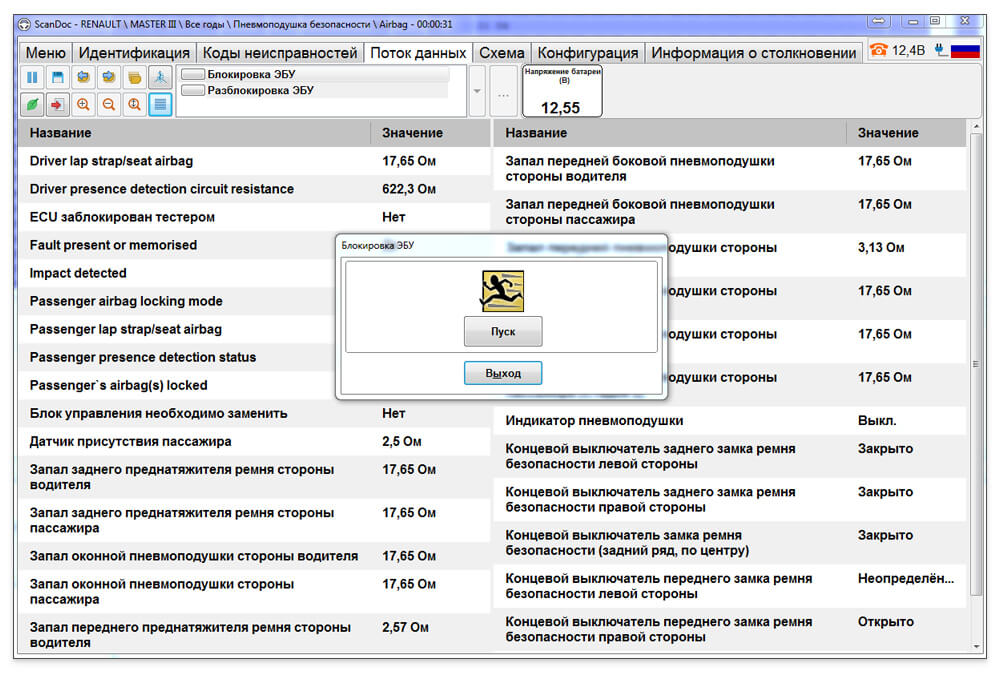The width and height of the screenshot is (1000, 675).
Task: Select ECU заблокирован тестером row
Action: coord(254,218)
